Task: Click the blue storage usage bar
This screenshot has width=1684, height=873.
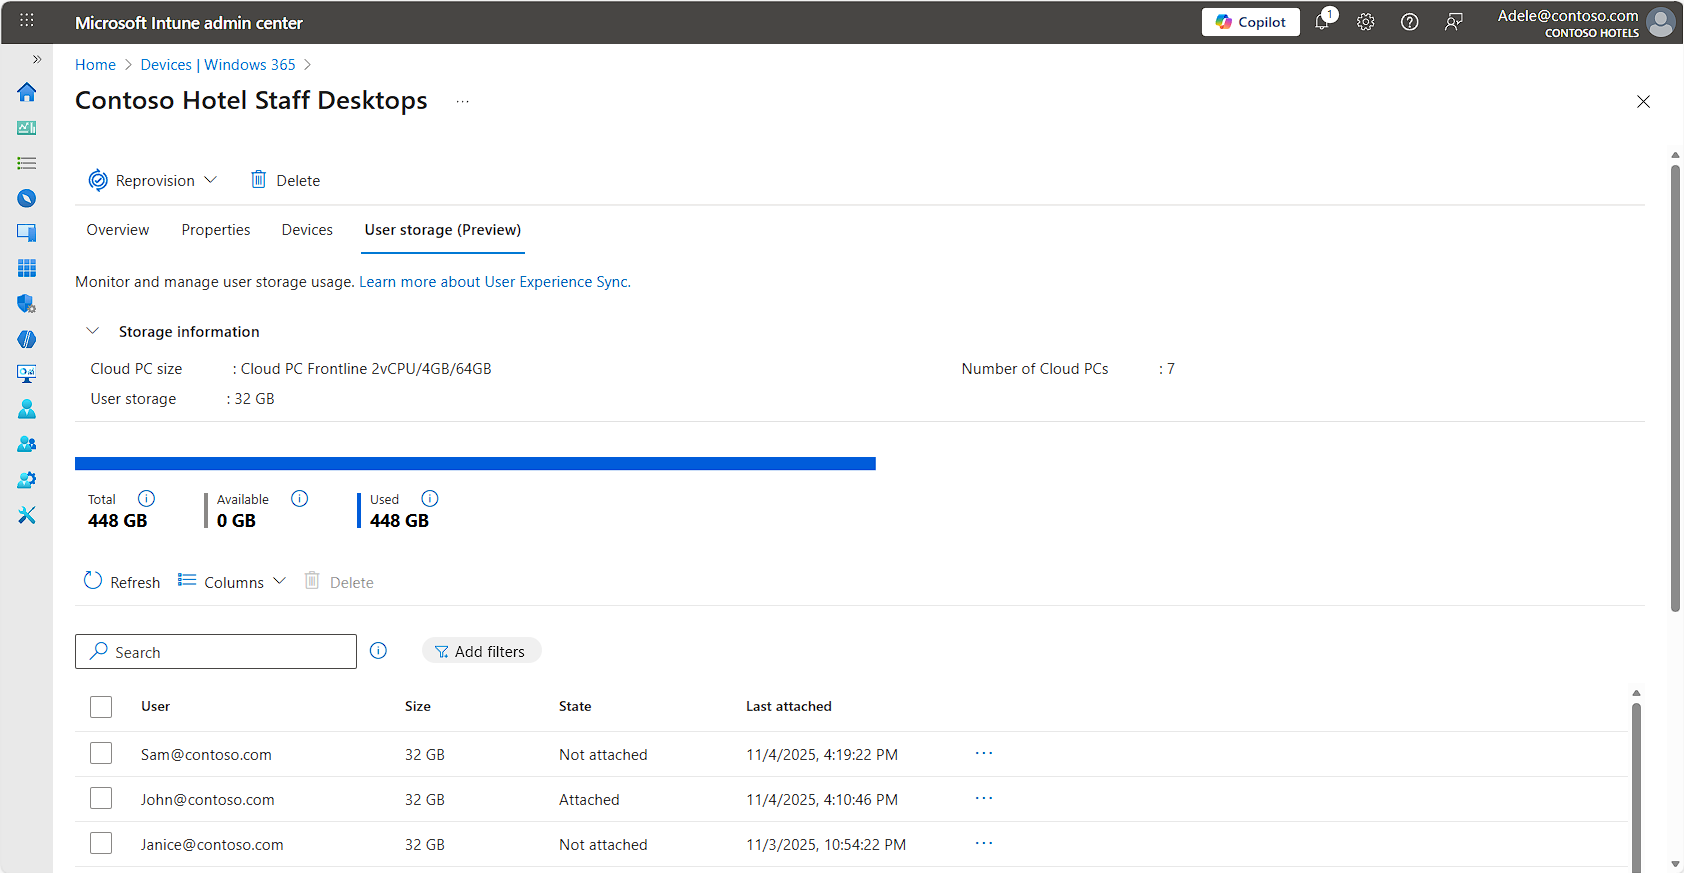Action: (x=475, y=463)
